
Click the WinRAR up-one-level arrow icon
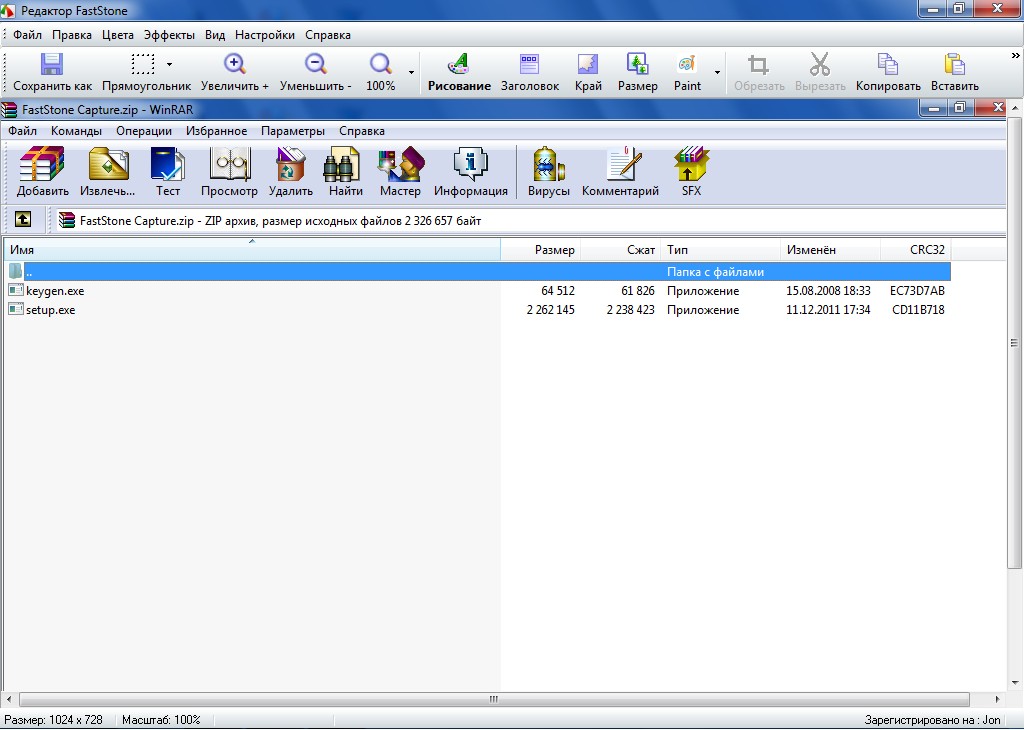pyautogui.click(x=23, y=219)
